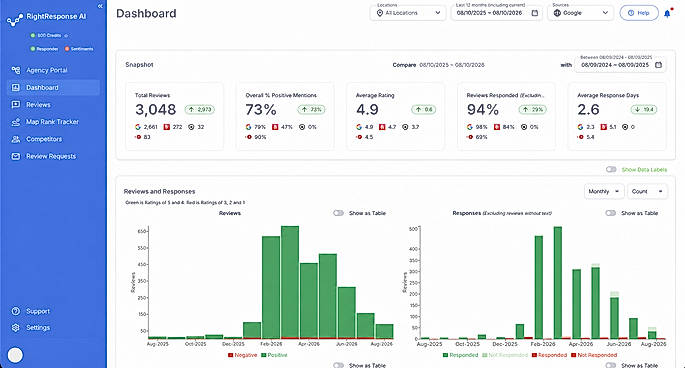
Task: Open the compare-with date range 08/09/2024 picker
Action: [x=620, y=65]
